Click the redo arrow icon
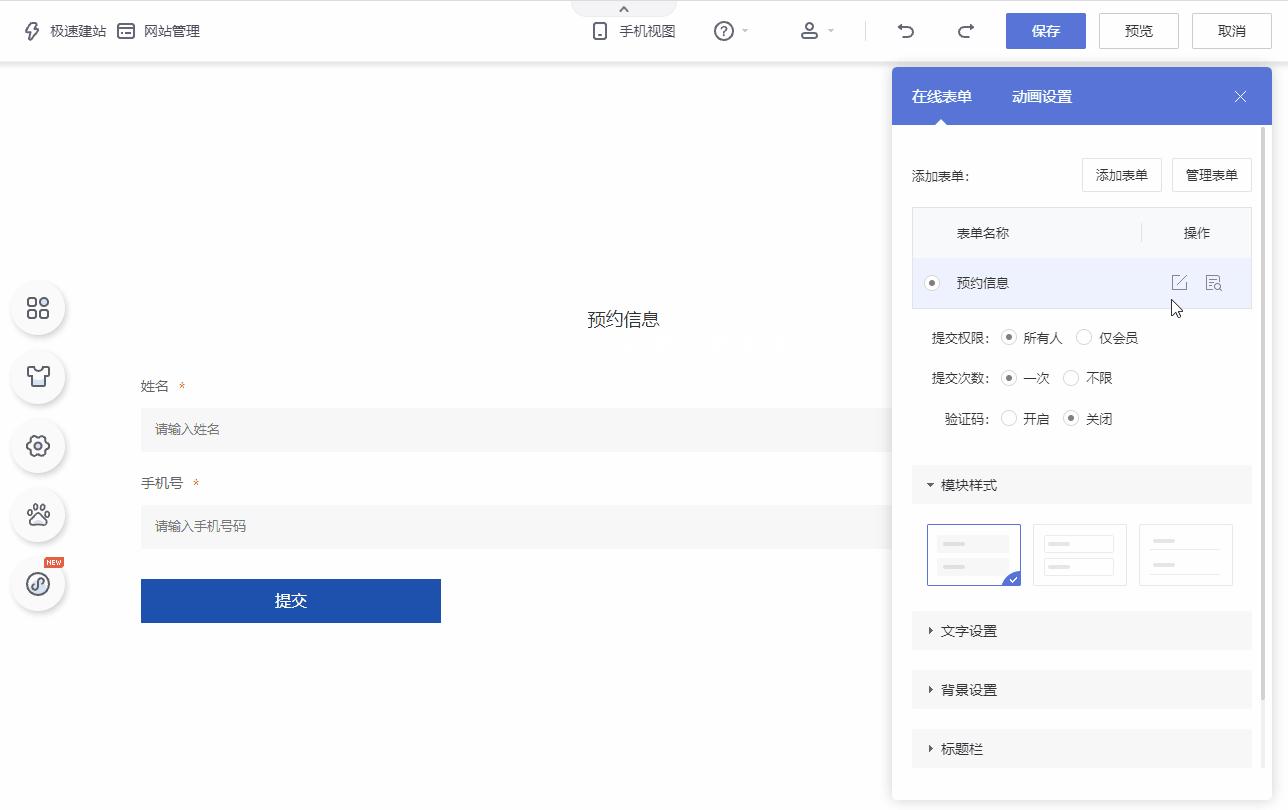This screenshot has width=1288, height=810. coord(966,31)
